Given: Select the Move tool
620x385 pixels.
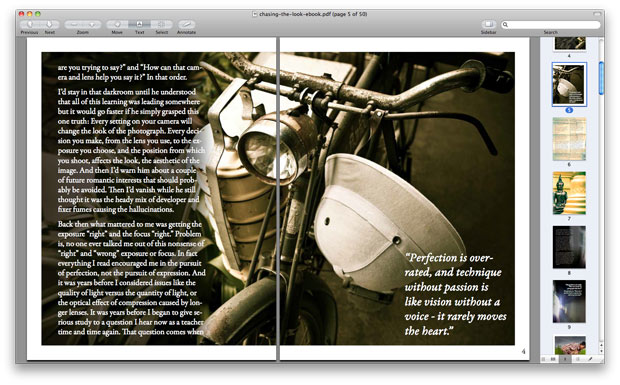Looking at the screenshot, I should point(117,25).
